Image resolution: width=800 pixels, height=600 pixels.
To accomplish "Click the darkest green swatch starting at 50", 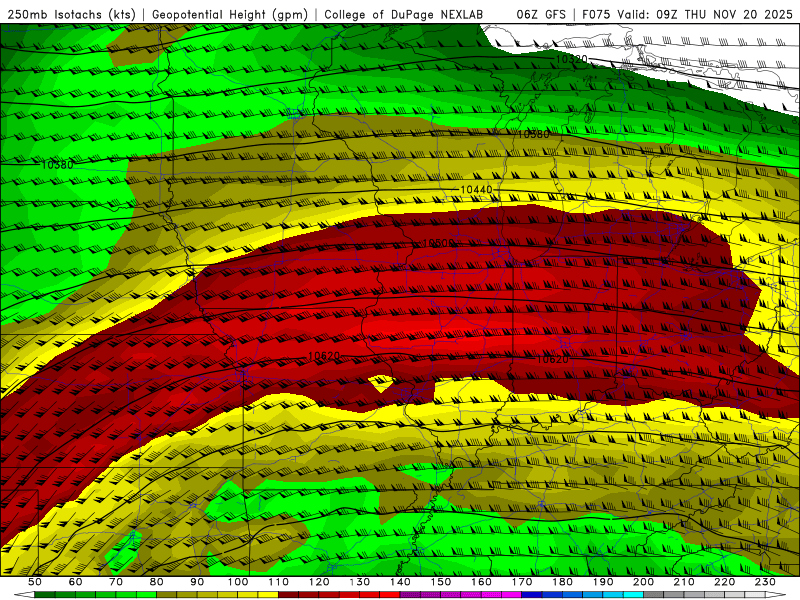I will coord(45,595).
